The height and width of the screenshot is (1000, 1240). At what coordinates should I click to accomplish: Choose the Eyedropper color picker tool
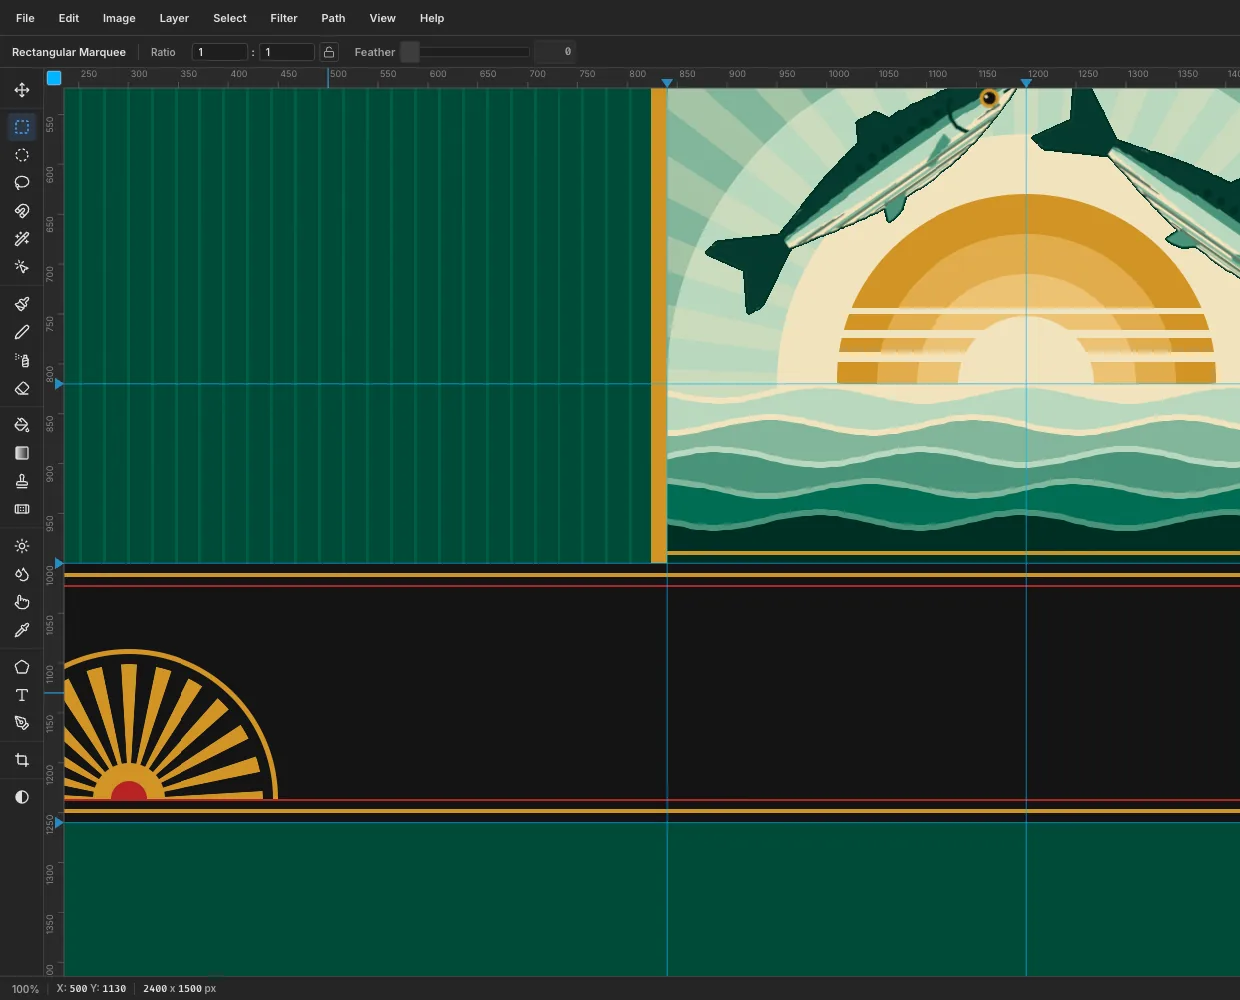coord(22,630)
